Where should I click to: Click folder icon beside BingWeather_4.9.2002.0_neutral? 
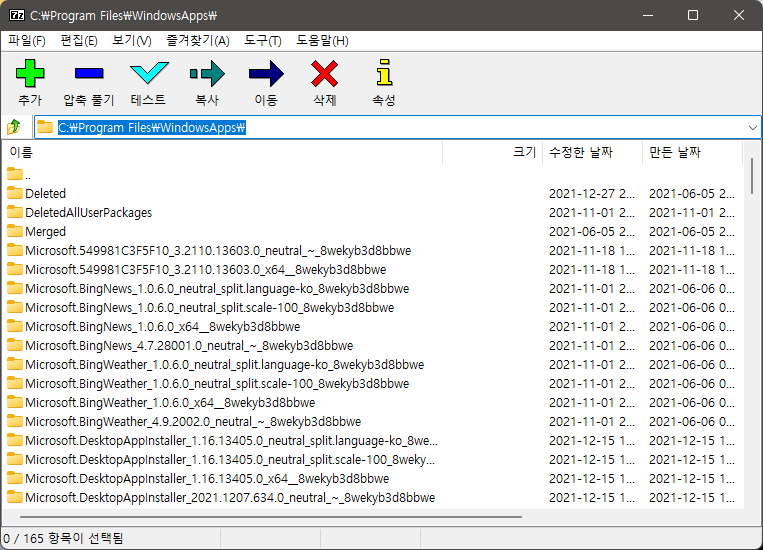15,421
